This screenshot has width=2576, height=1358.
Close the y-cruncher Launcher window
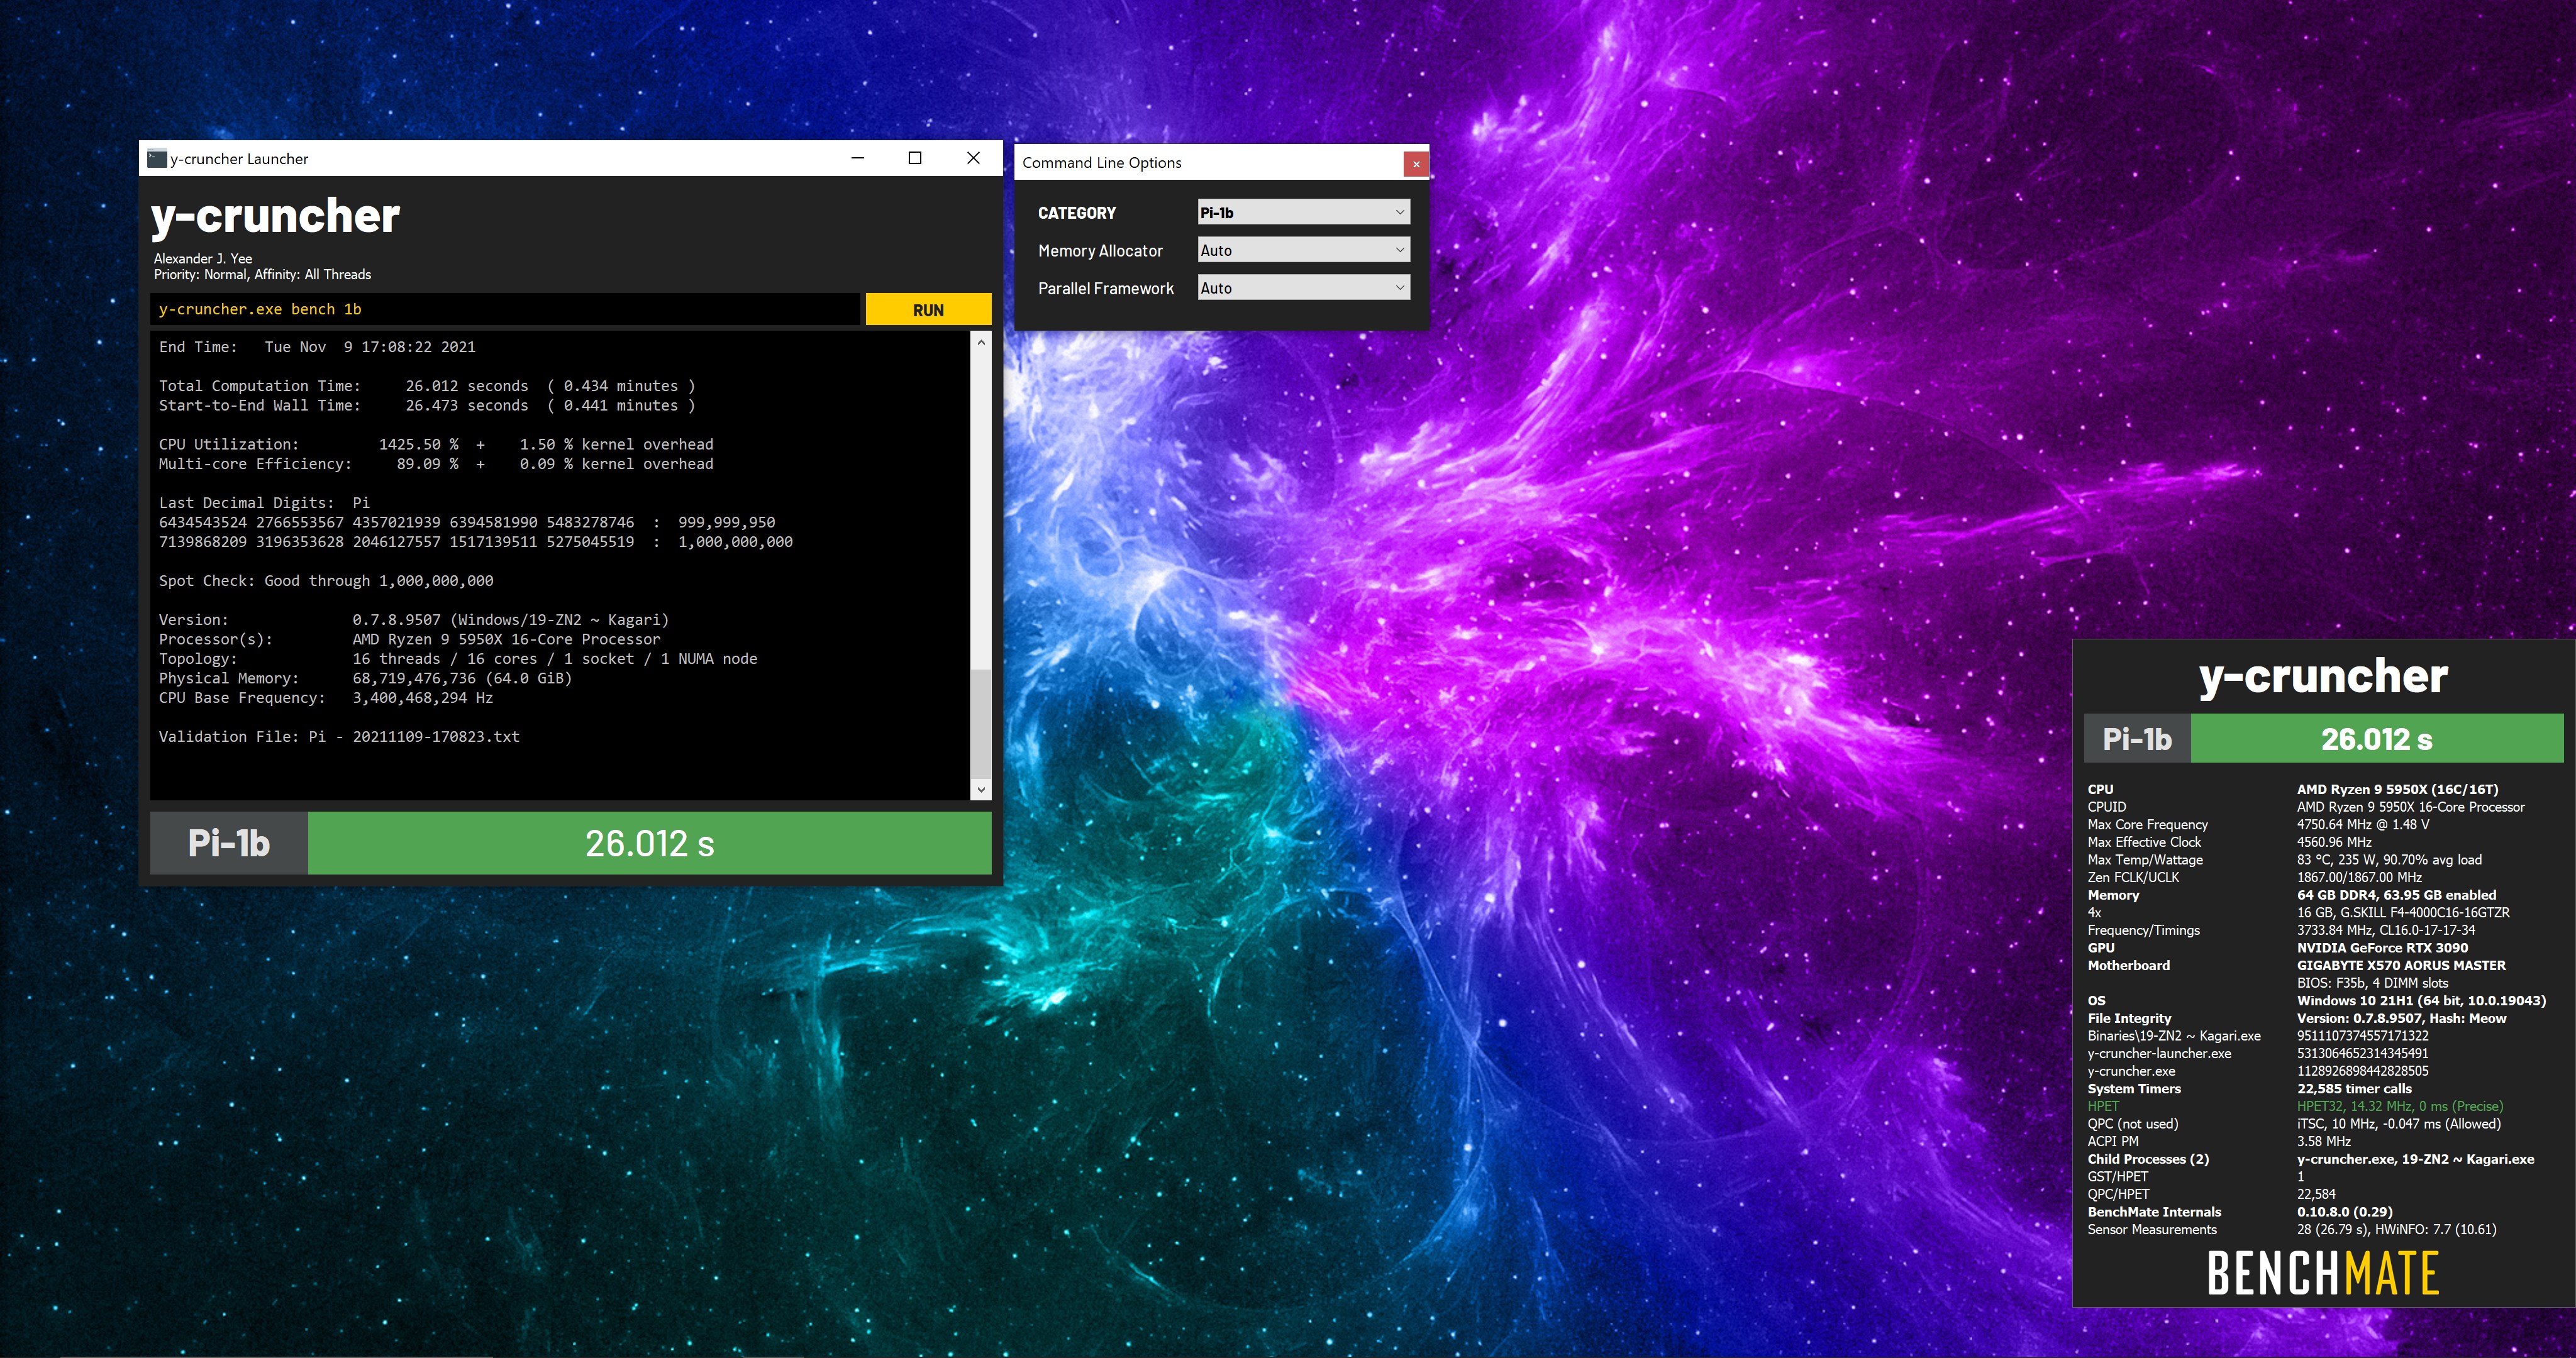click(973, 158)
